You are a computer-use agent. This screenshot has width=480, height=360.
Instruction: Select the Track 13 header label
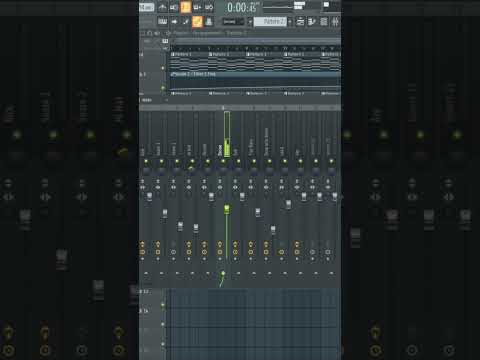tap(144, 292)
